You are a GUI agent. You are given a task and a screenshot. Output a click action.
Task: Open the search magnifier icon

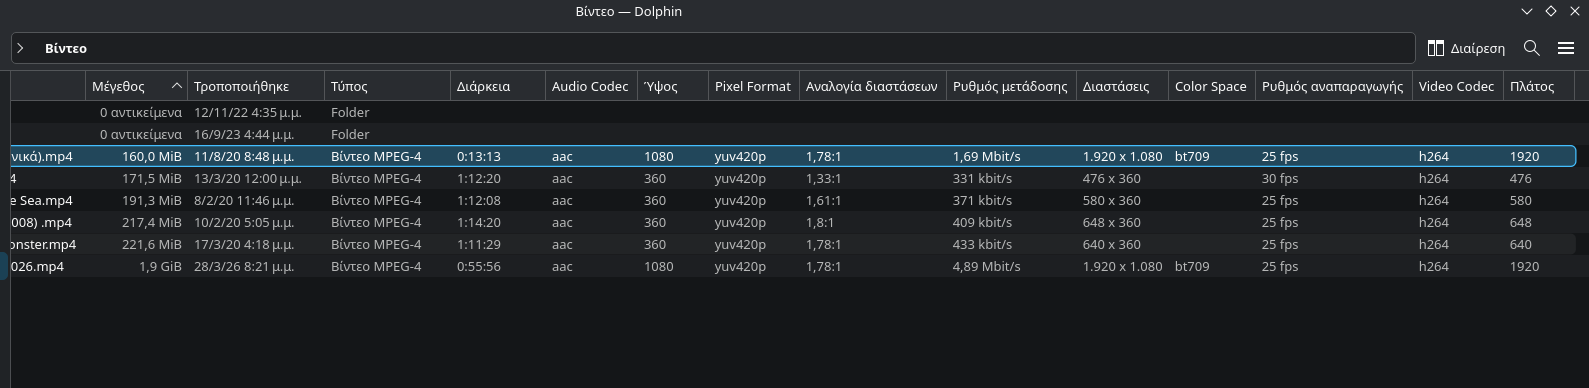(x=1531, y=48)
